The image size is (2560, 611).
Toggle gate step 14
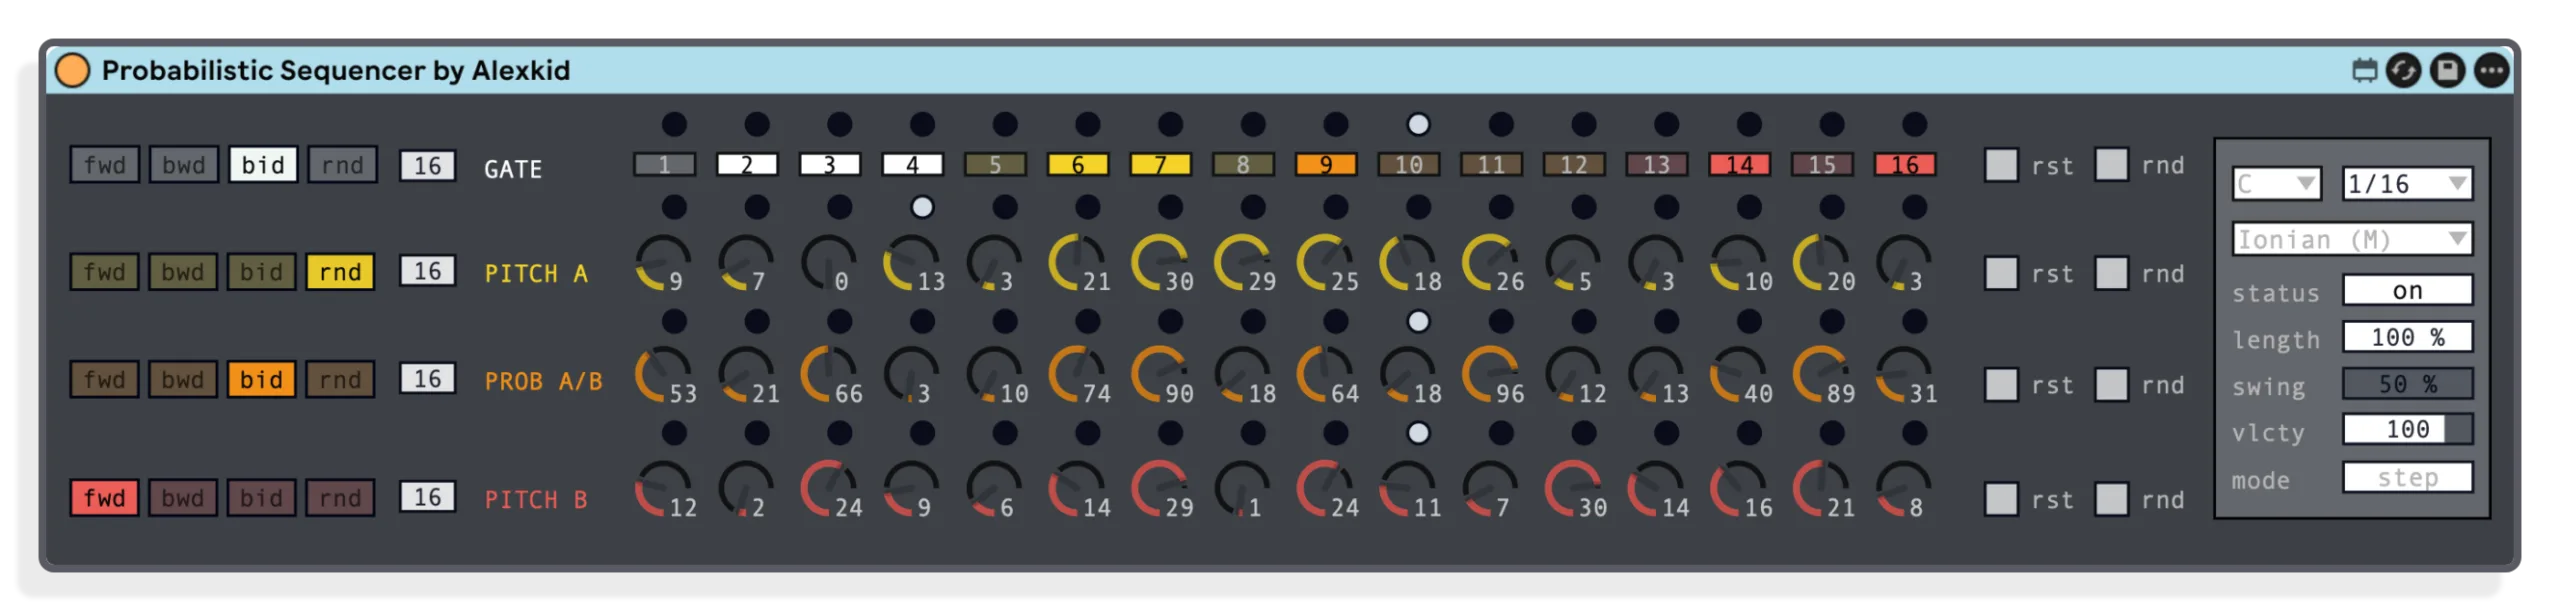click(x=1739, y=165)
